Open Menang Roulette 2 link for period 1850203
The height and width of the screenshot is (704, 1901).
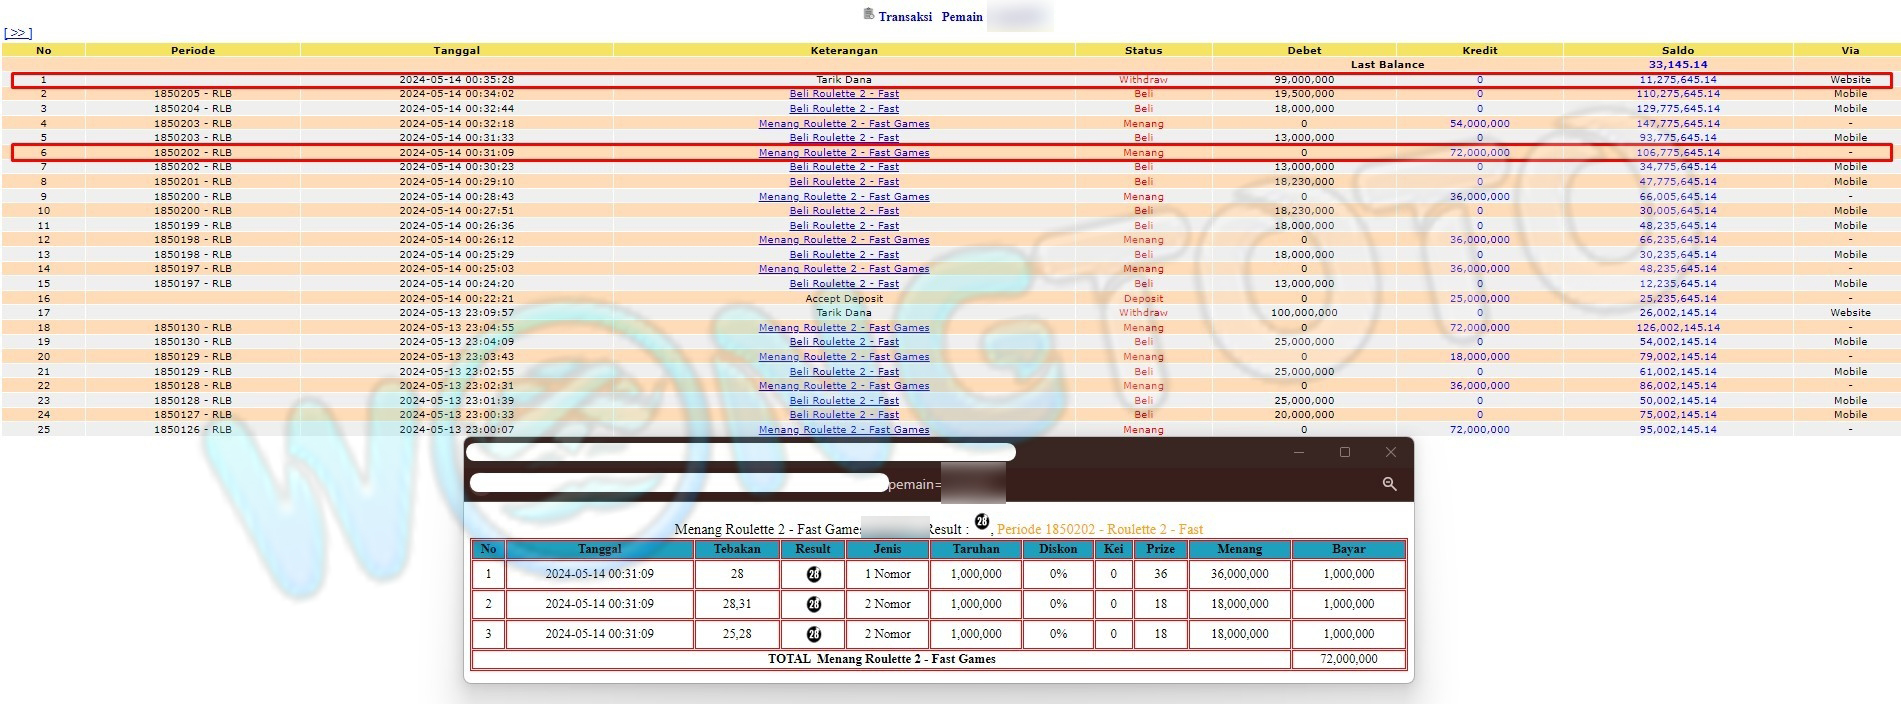point(843,124)
